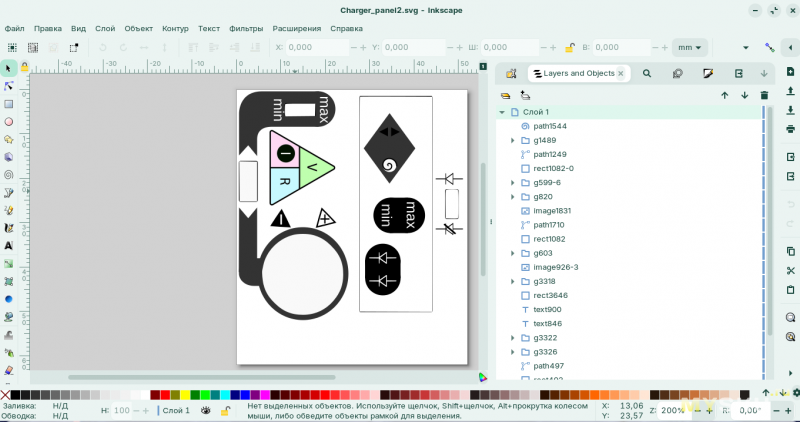Close the Layers and Objects tab

[x=621, y=73]
